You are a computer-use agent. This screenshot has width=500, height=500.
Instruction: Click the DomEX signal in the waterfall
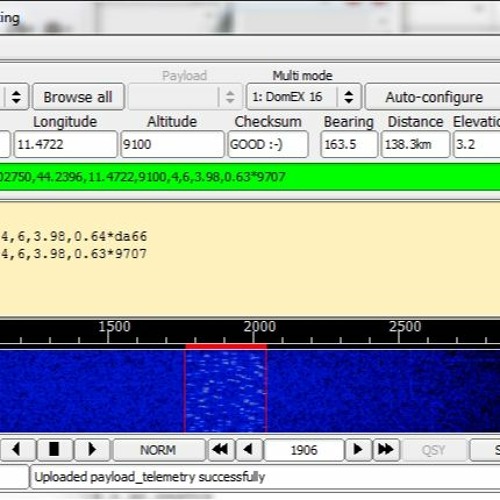click(226, 391)
